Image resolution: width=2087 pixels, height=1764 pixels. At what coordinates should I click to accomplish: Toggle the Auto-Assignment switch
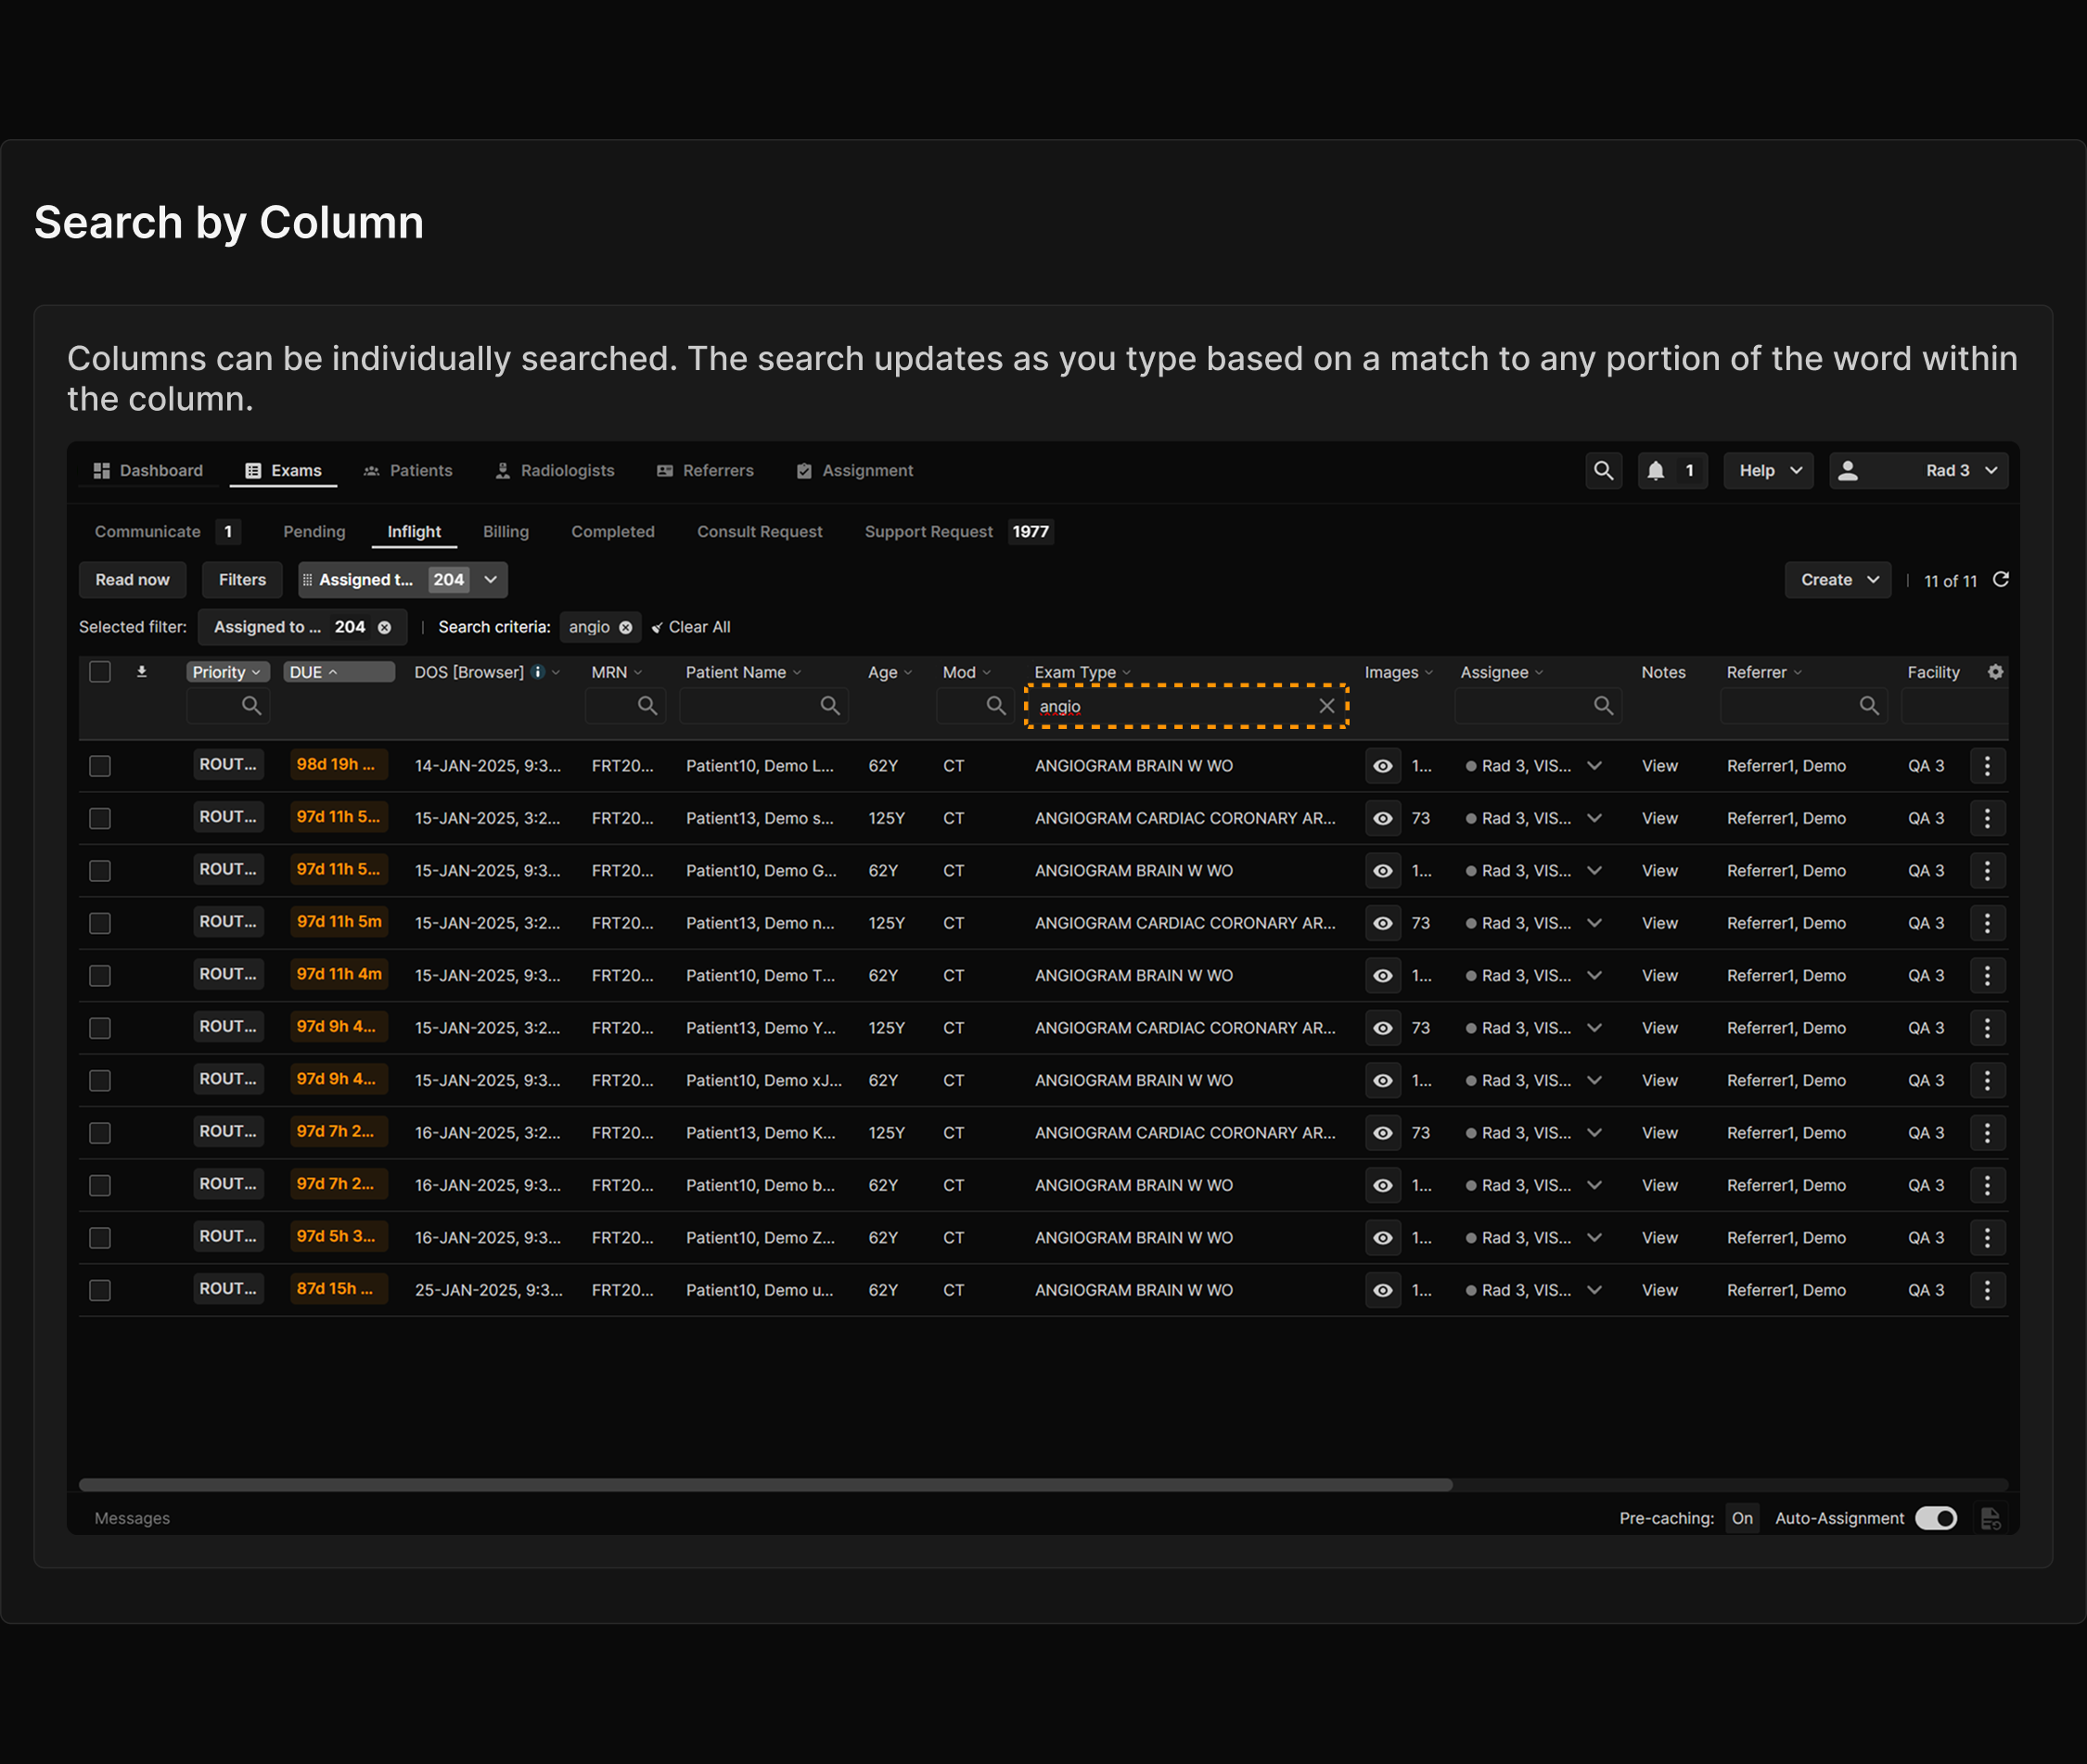coord(1936,1518)
